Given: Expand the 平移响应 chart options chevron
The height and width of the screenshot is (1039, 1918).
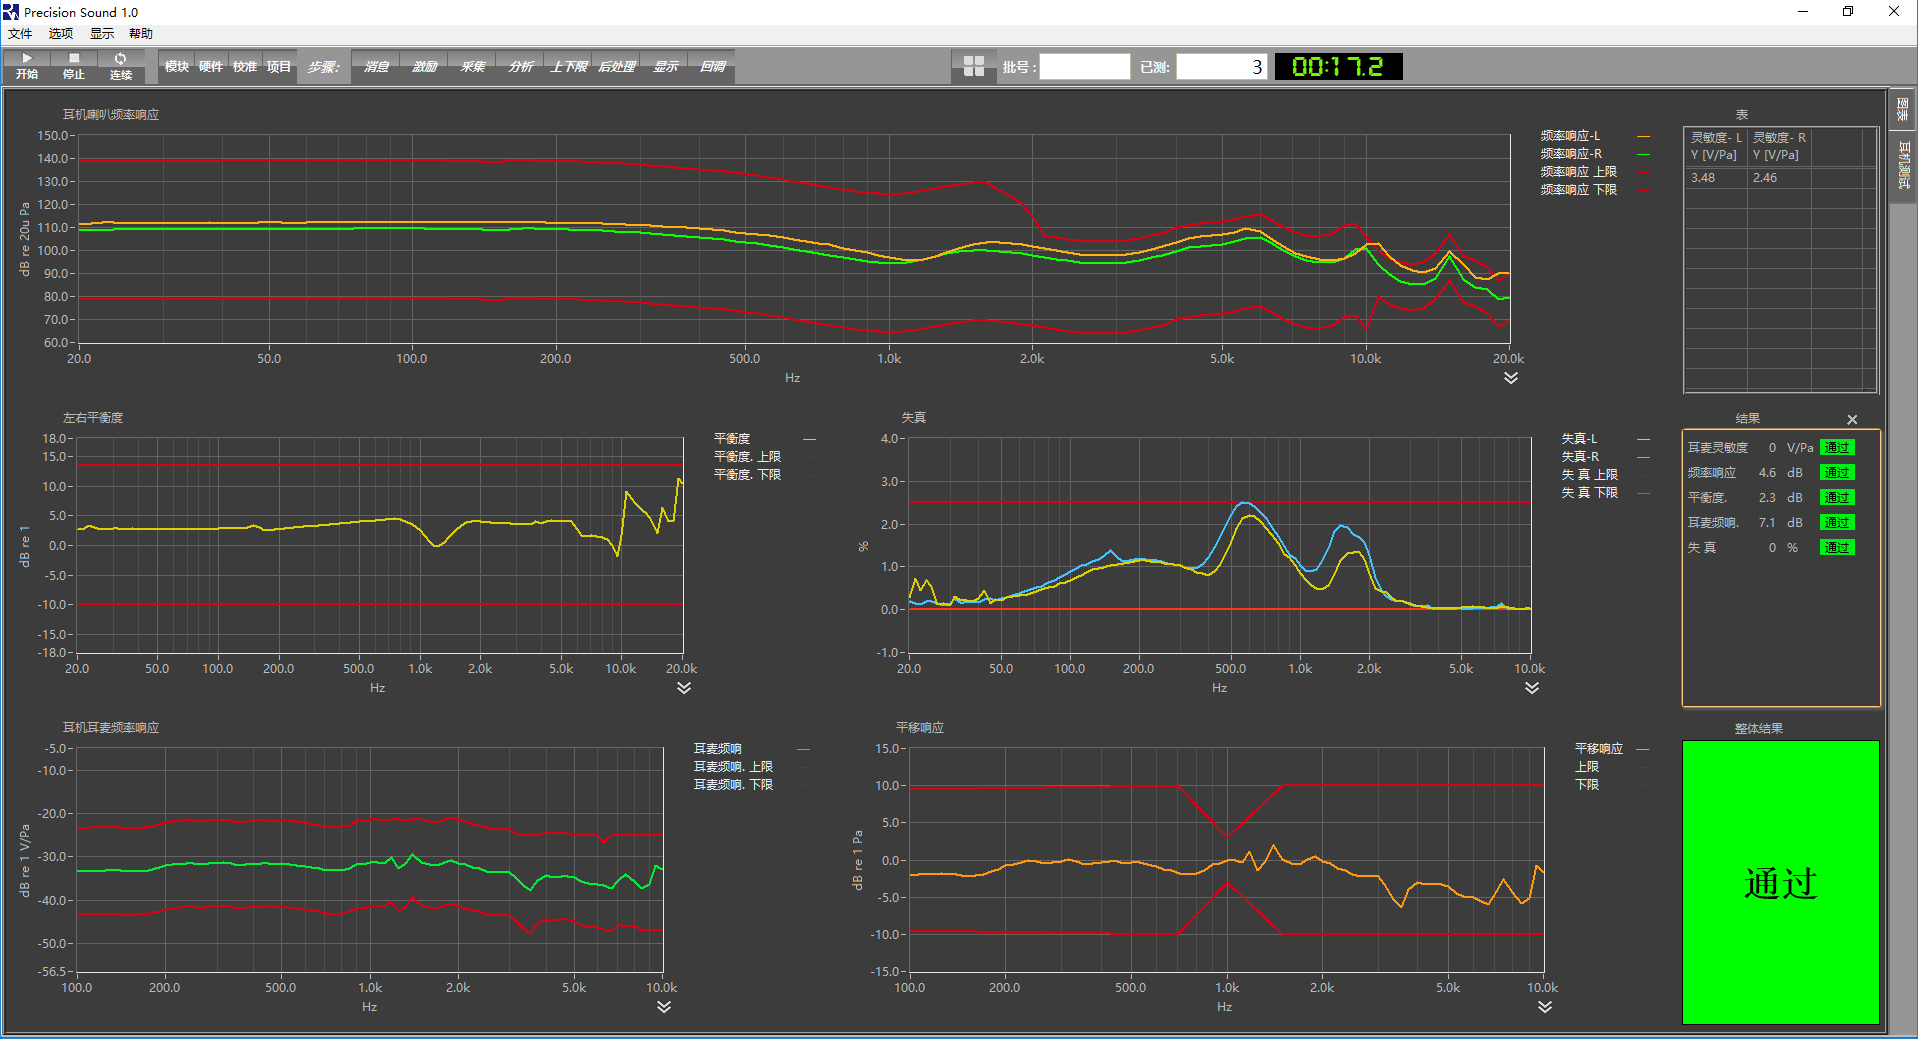Looking at the screenshot, I should click(1545, 1007).
